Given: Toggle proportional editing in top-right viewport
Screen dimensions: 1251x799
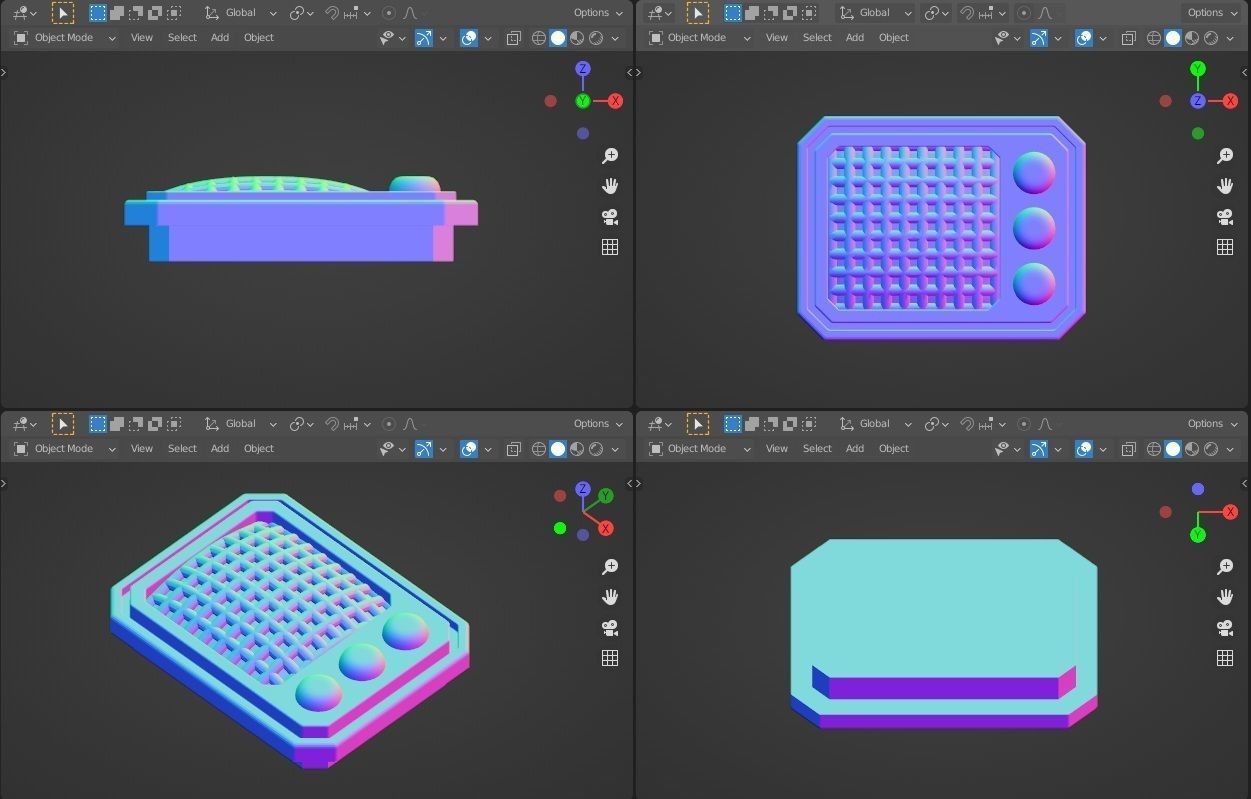Looking at the screenshot, I should coord(1024,13).
